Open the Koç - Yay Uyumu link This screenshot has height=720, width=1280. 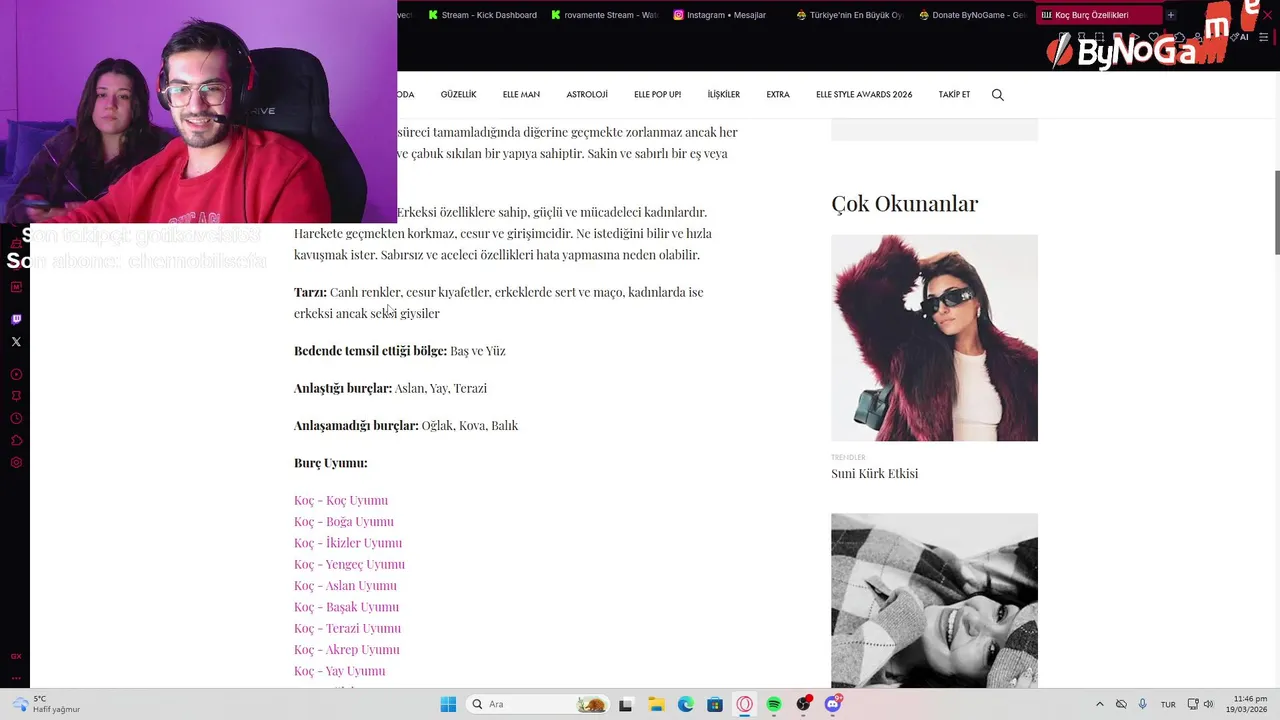click(x=340, y=671)
